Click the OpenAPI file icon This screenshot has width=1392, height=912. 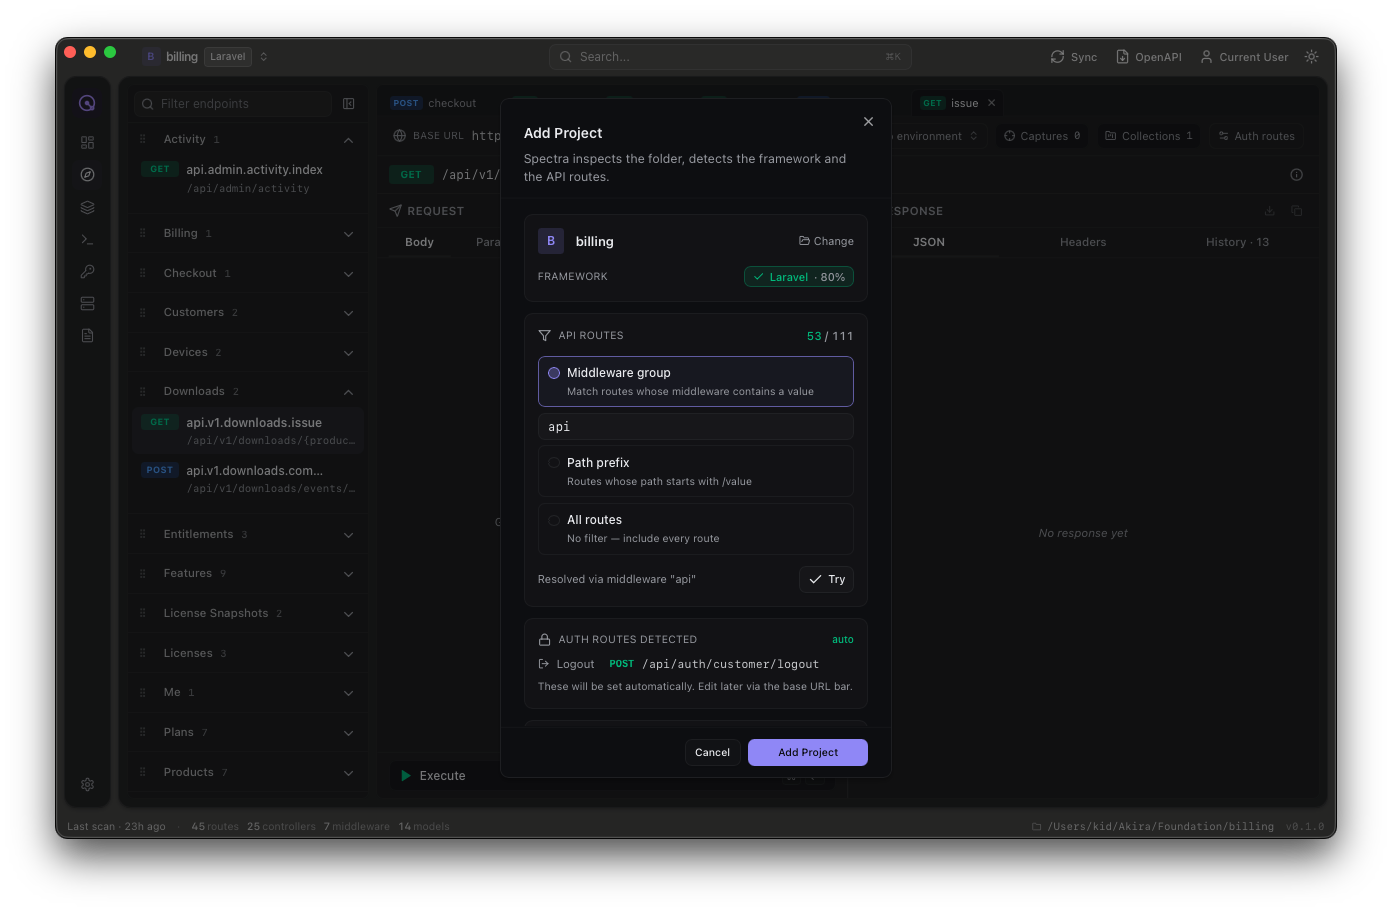point(1122,57)
